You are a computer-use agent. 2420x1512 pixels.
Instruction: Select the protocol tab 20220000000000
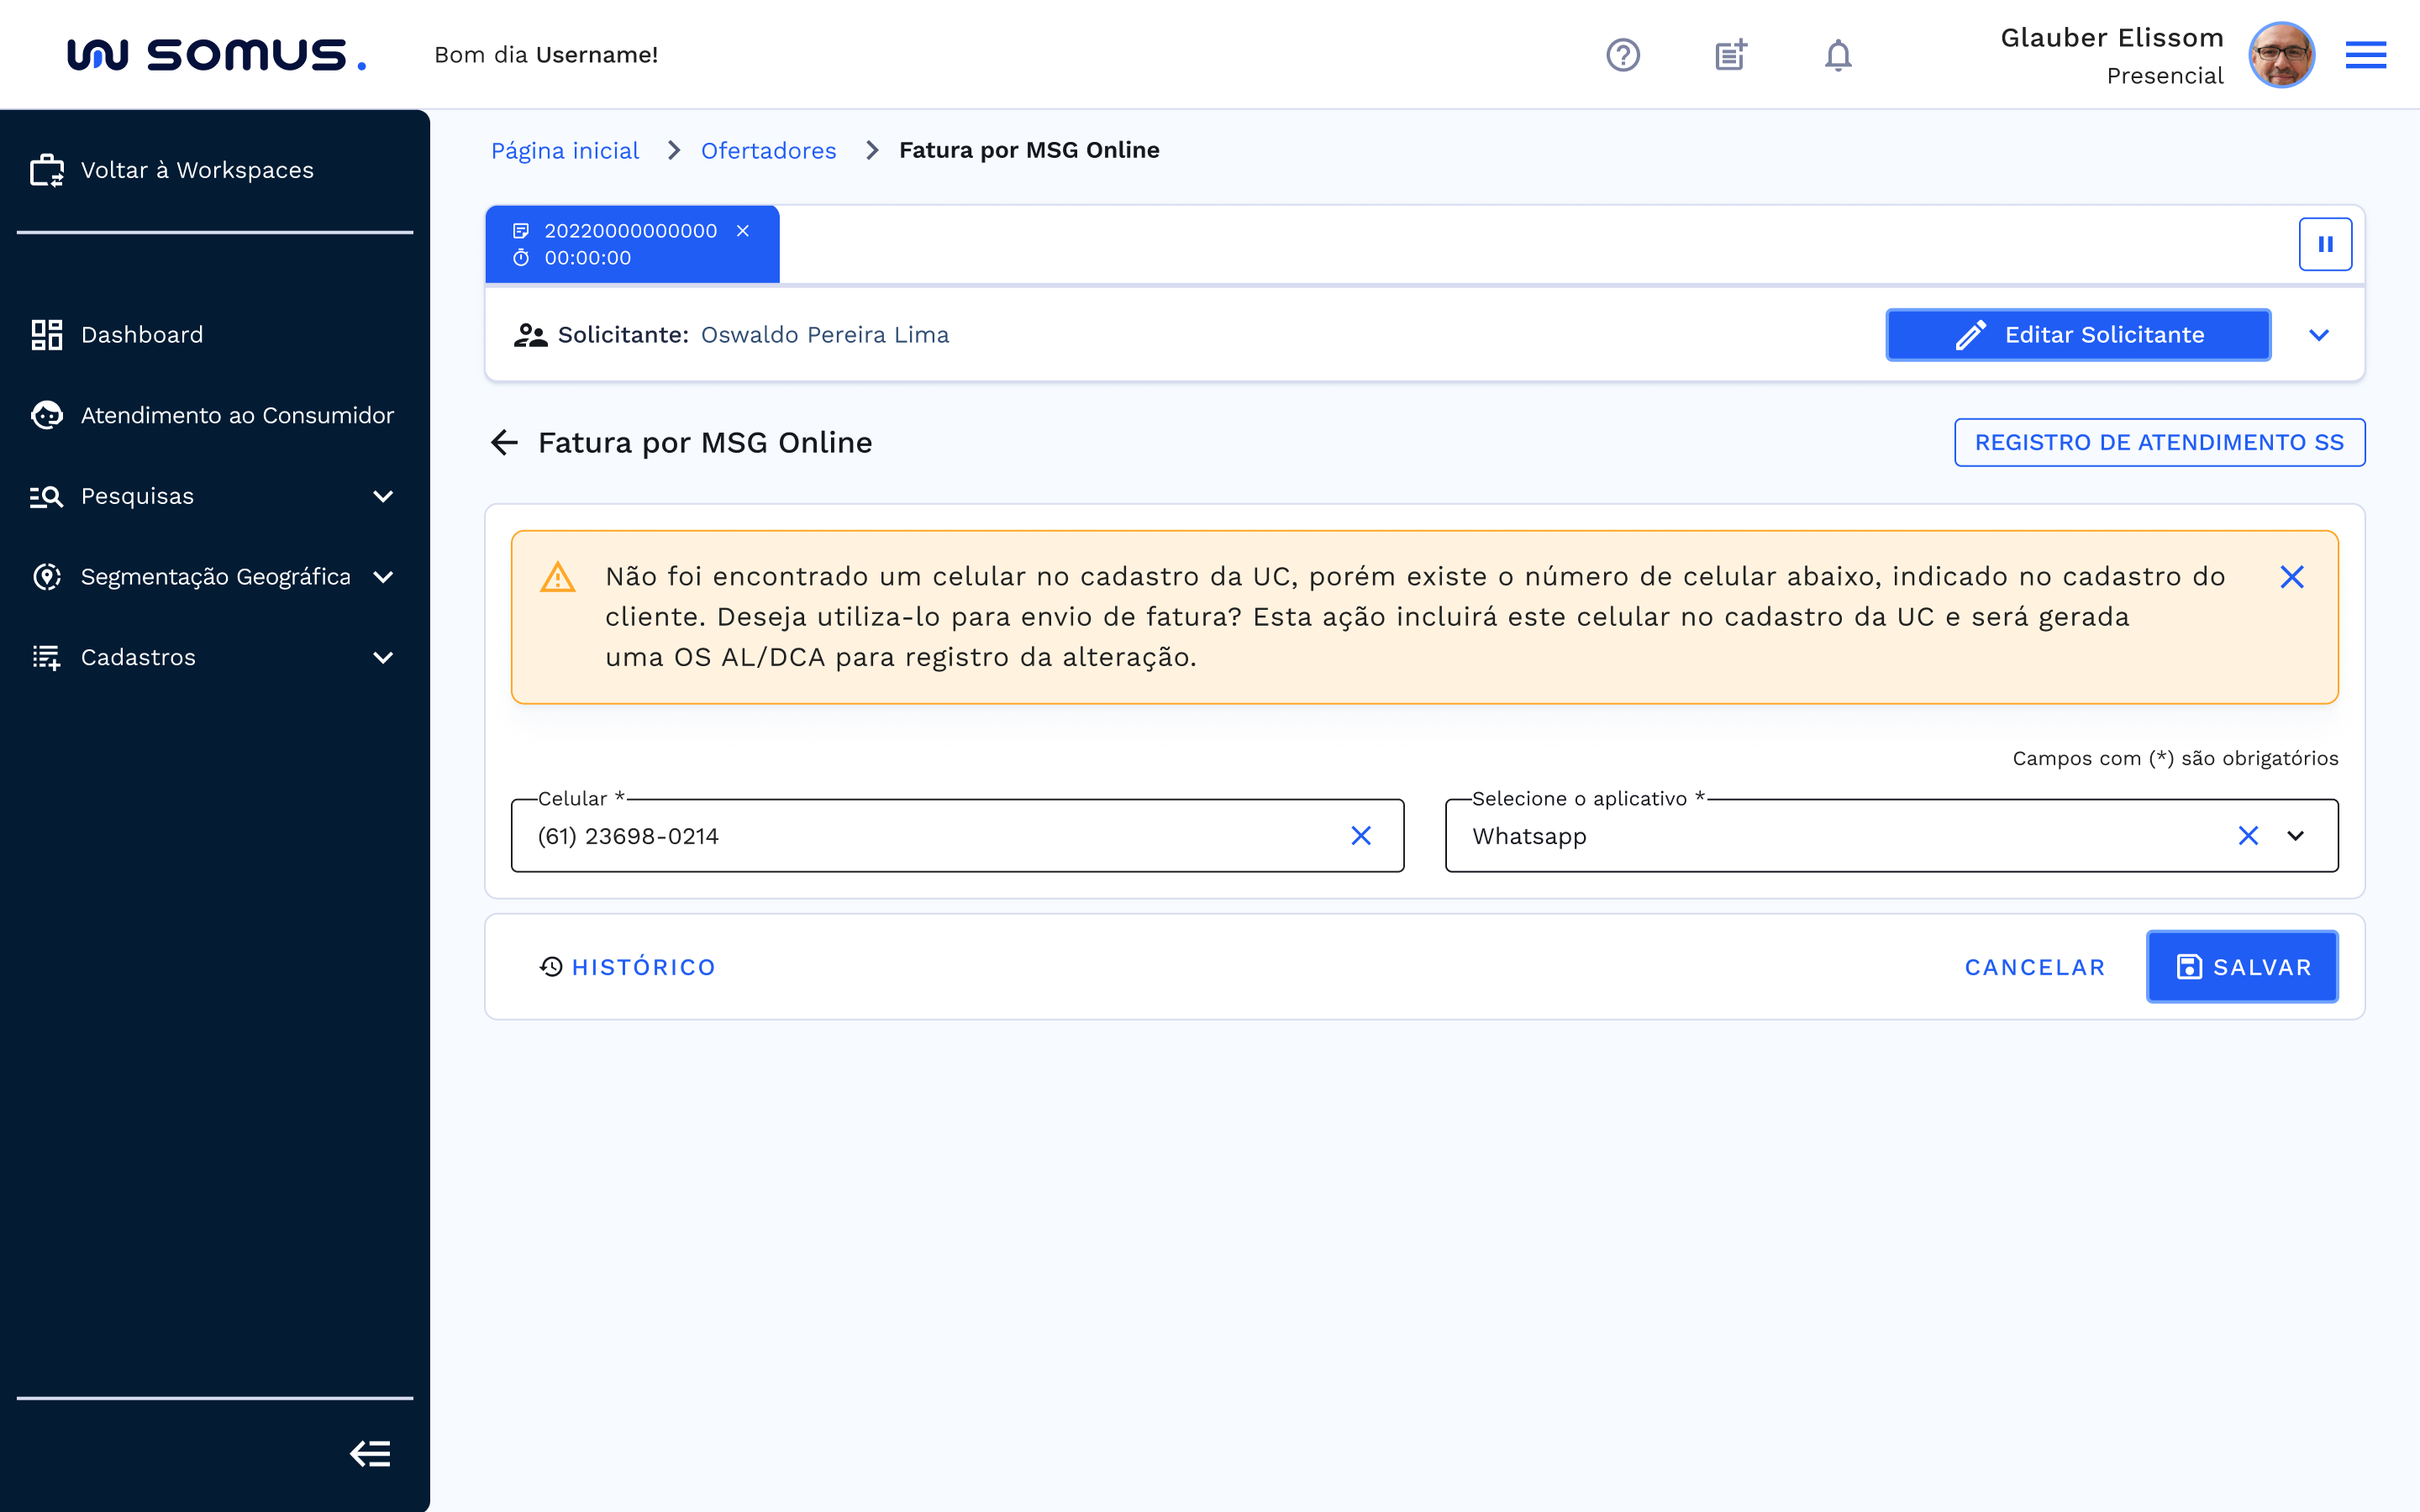click(x=630, y=232)
